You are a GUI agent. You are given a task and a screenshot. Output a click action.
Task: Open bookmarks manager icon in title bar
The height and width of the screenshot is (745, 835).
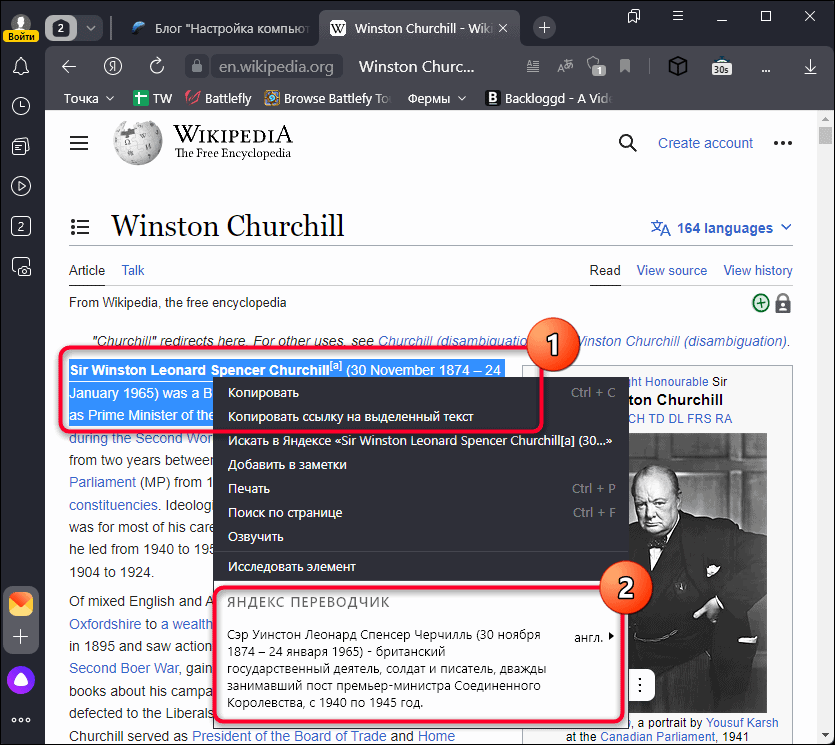pyautogui.click(x=634, y=16)
